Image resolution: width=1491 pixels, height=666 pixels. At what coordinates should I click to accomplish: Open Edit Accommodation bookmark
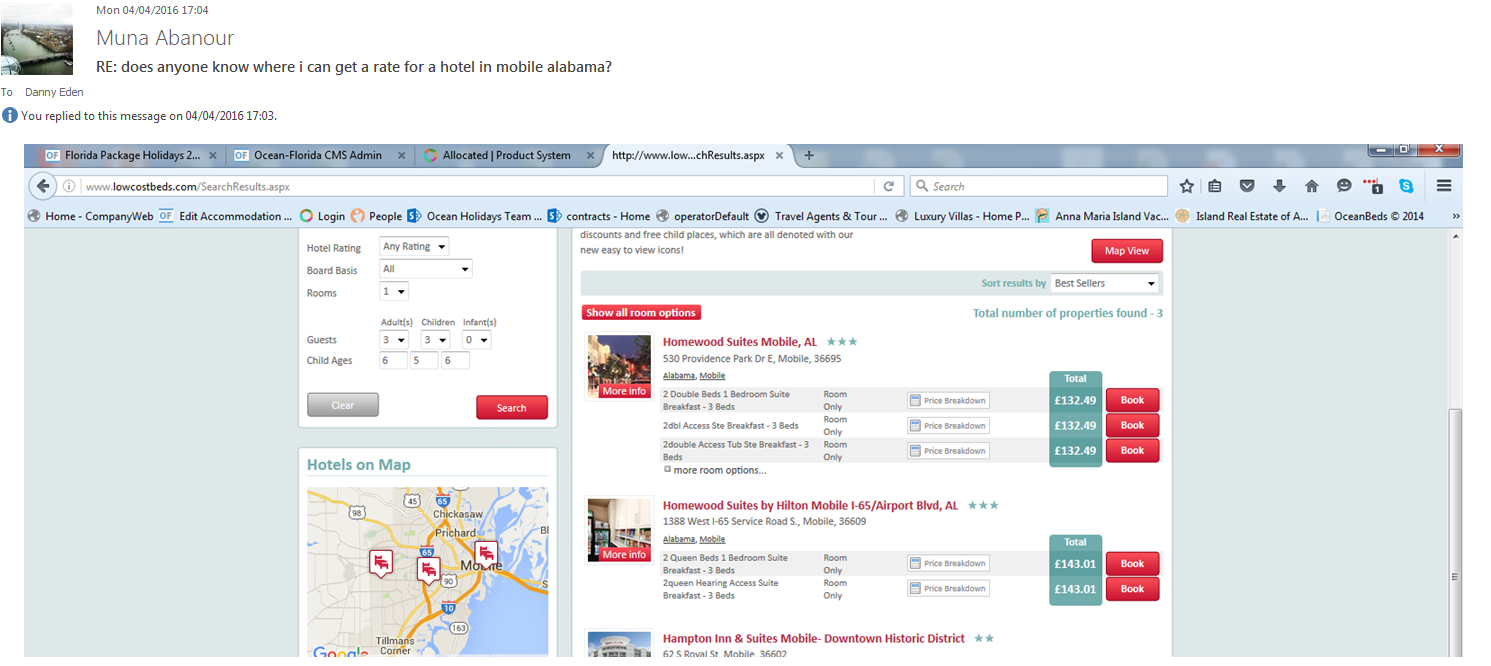coord(226,216)
